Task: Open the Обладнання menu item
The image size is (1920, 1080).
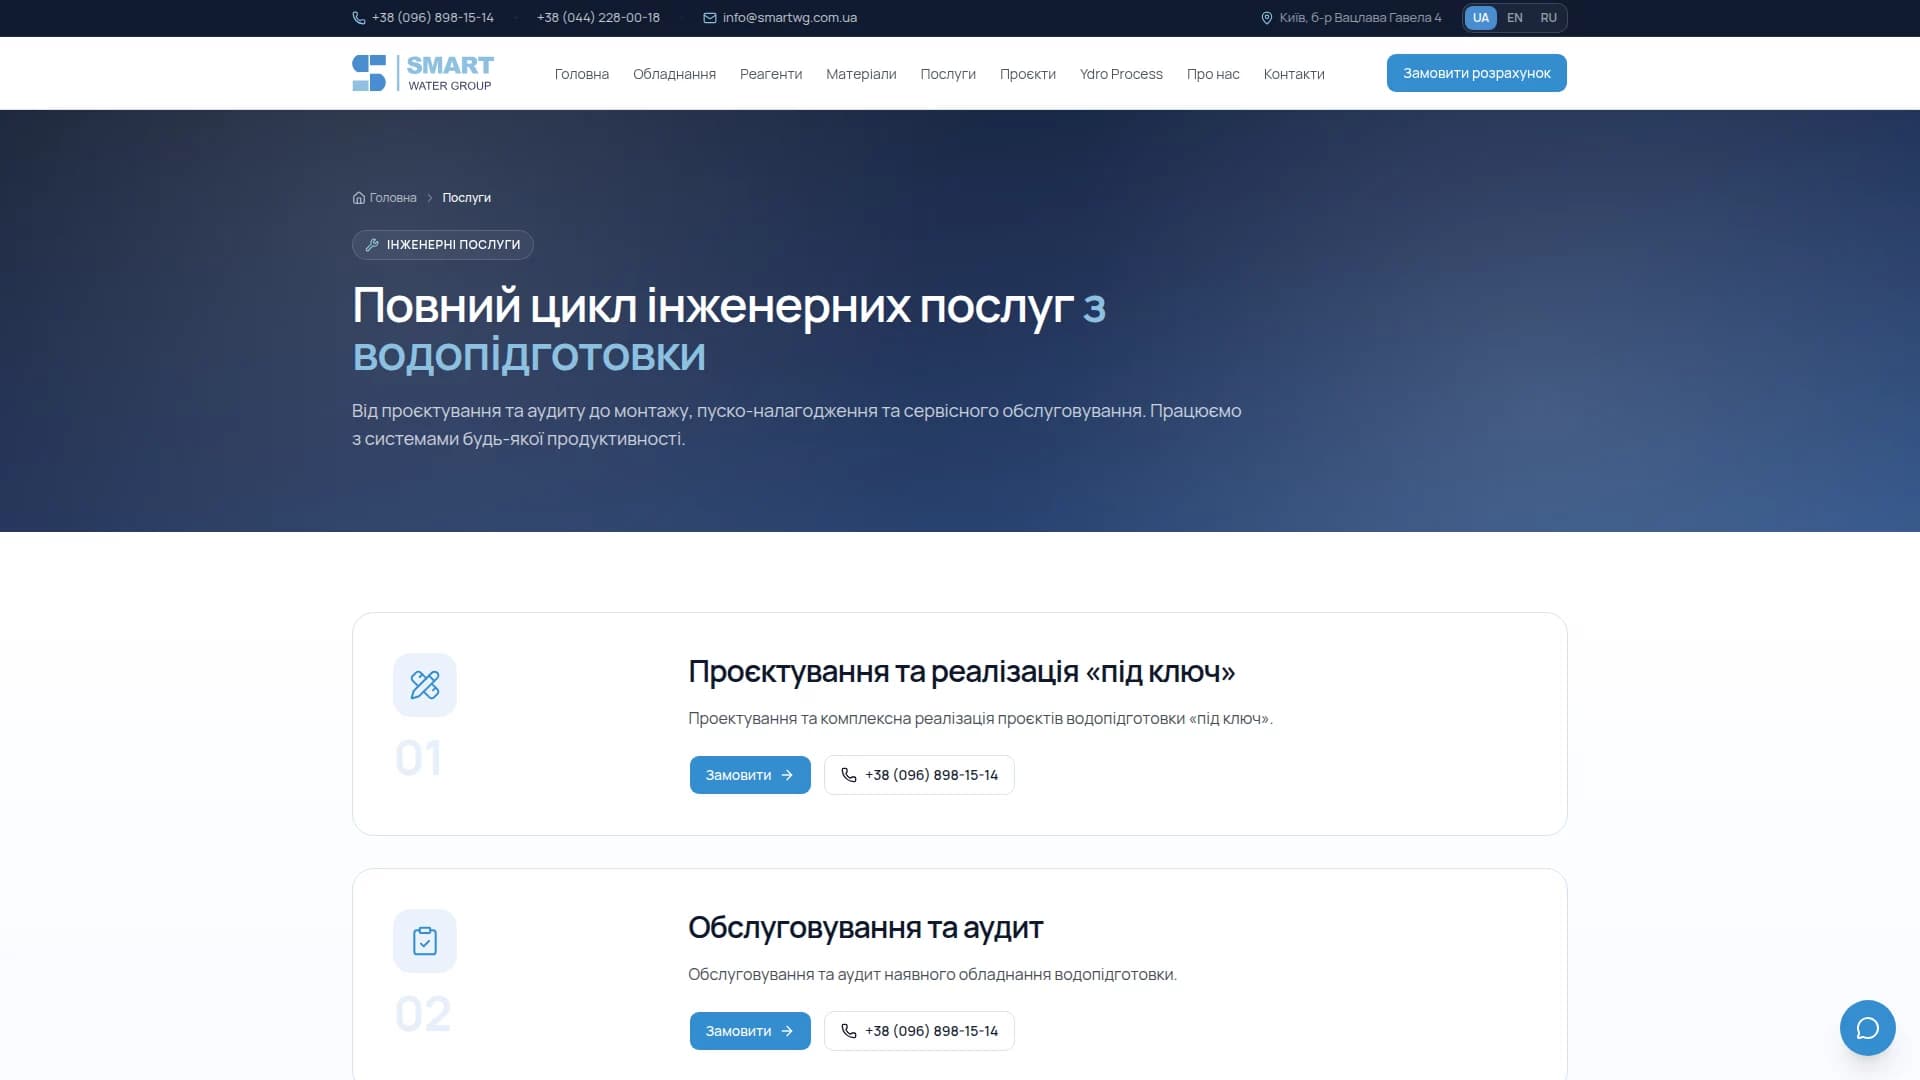Action: point(674,74)
